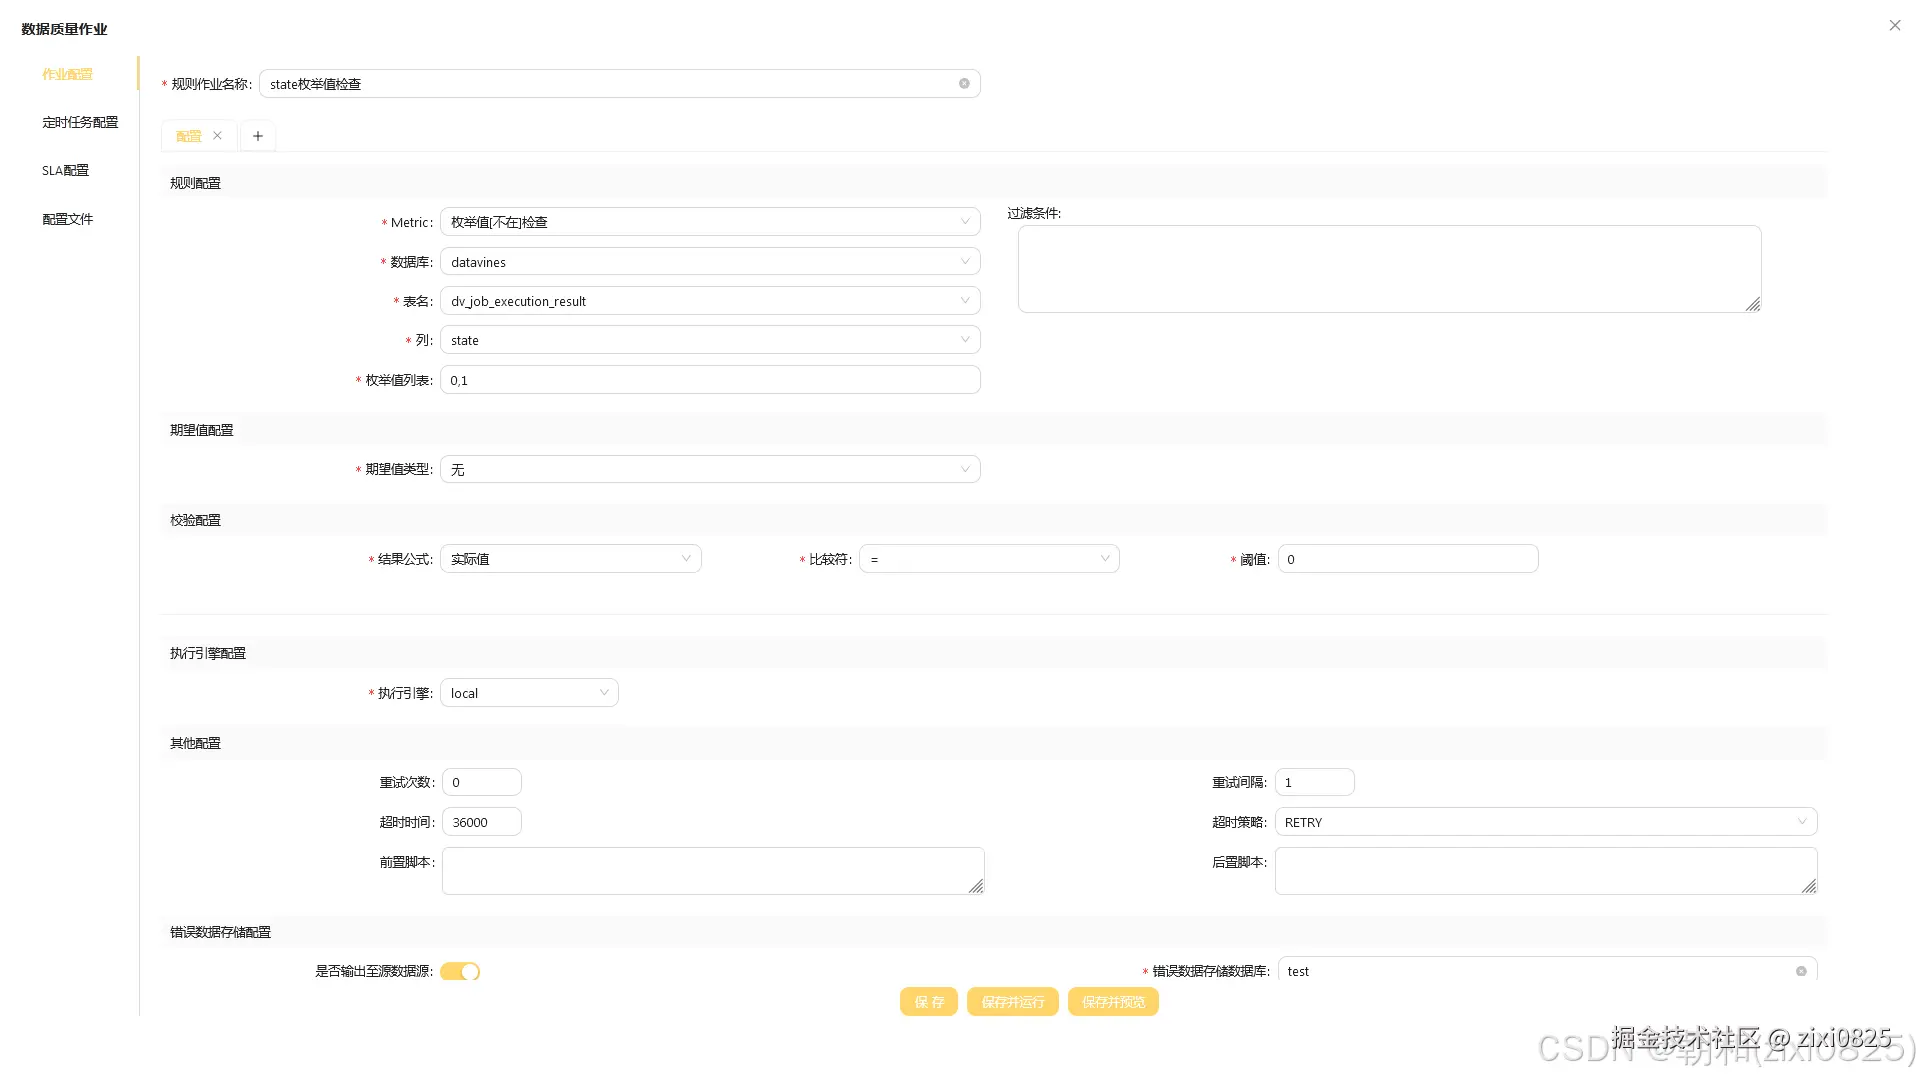This screenshot has height=1080, width=1920.
Task: Open the 超时策略 RETRY dropdown
Action: click(1545, 822)
